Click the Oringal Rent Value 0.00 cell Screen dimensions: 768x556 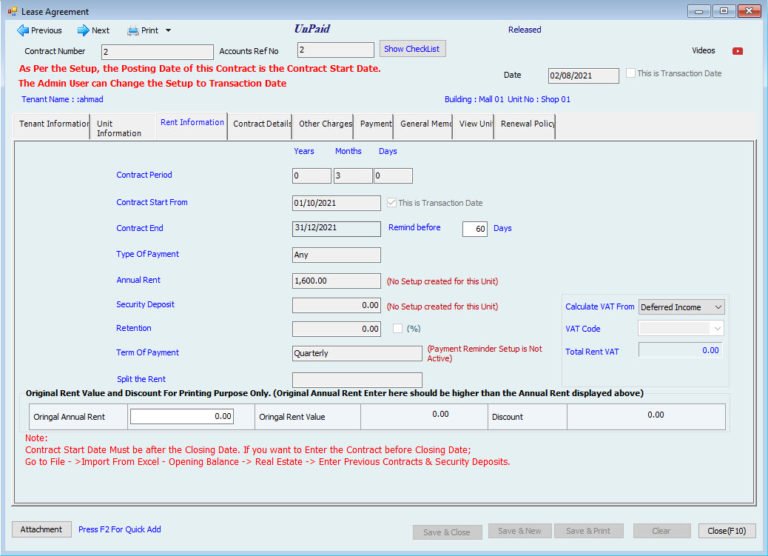[x=424, y=416]
